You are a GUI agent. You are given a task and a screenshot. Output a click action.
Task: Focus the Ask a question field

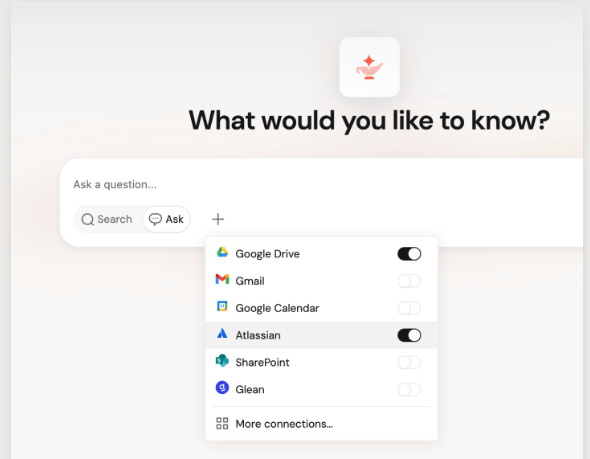pos(324,184)
